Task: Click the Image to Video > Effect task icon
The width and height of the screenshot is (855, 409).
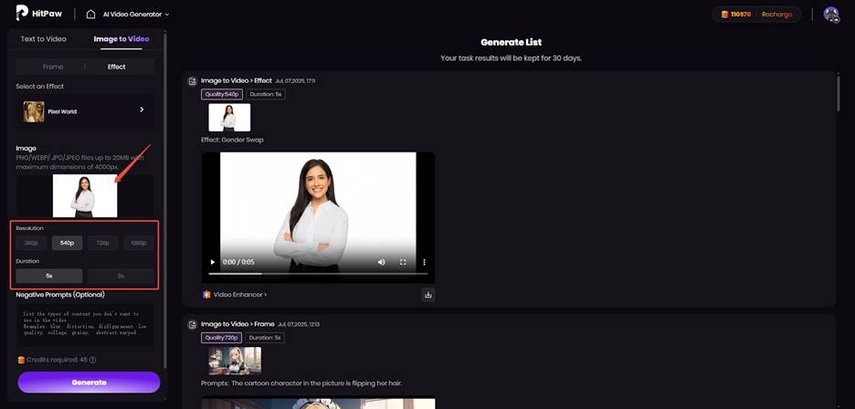Action: pos(192,81)
